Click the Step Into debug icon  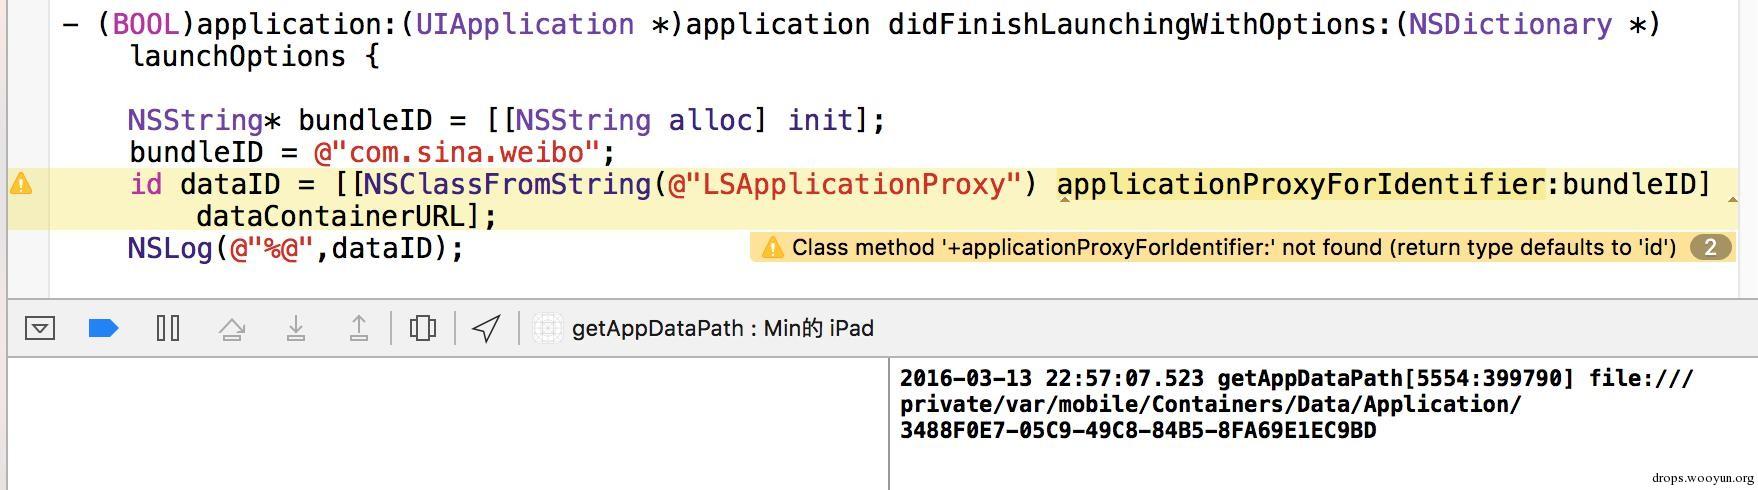pos(296,328)
